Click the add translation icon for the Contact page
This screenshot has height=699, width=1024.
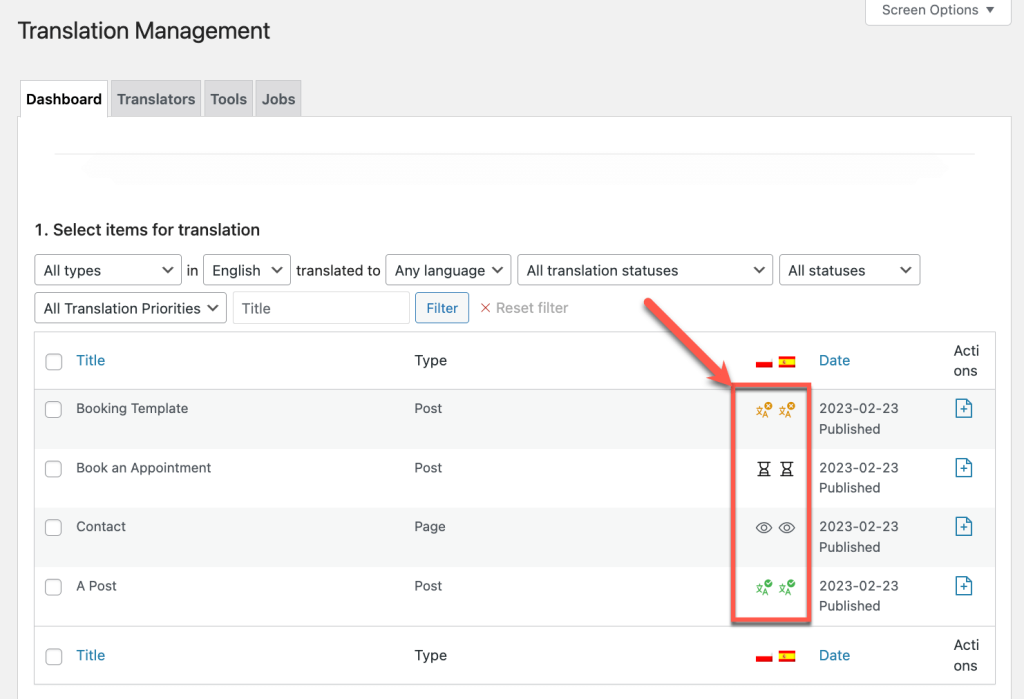963,526
